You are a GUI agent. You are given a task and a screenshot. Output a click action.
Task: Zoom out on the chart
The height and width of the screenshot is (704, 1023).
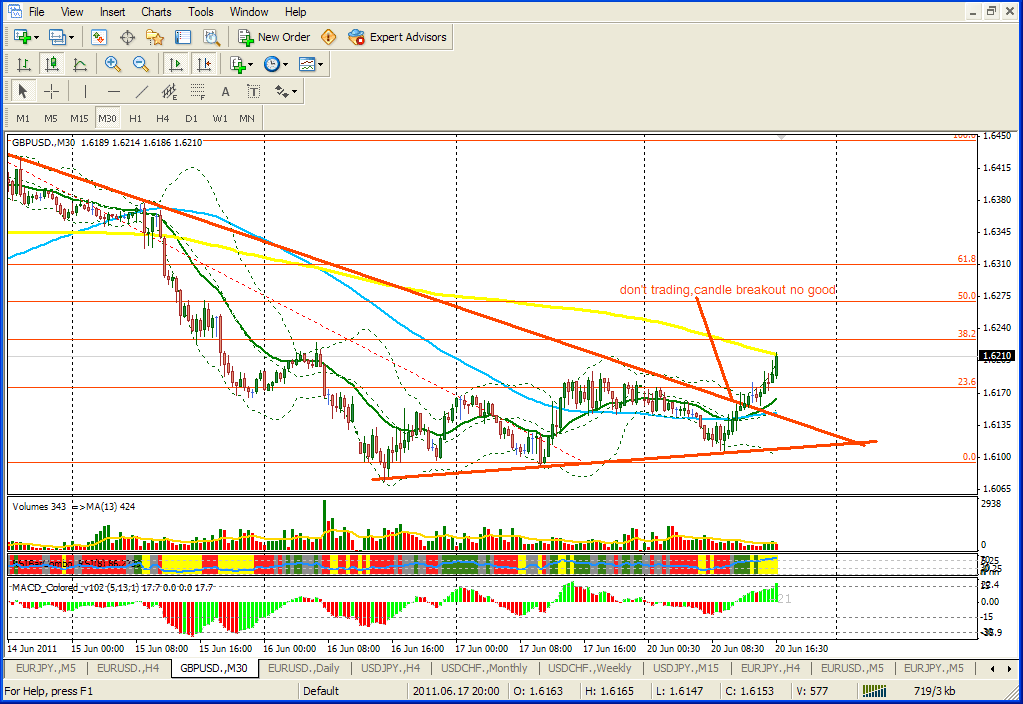coord(141,64)
